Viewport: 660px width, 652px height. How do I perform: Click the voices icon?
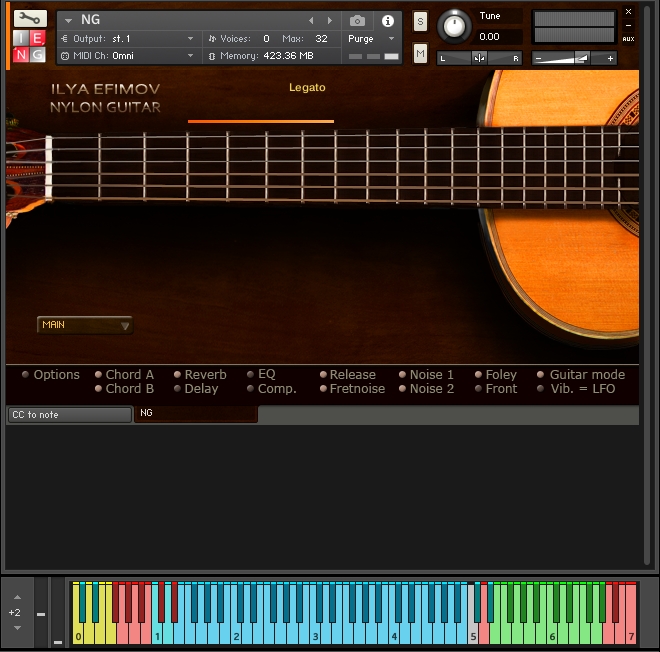click(212, 39)
